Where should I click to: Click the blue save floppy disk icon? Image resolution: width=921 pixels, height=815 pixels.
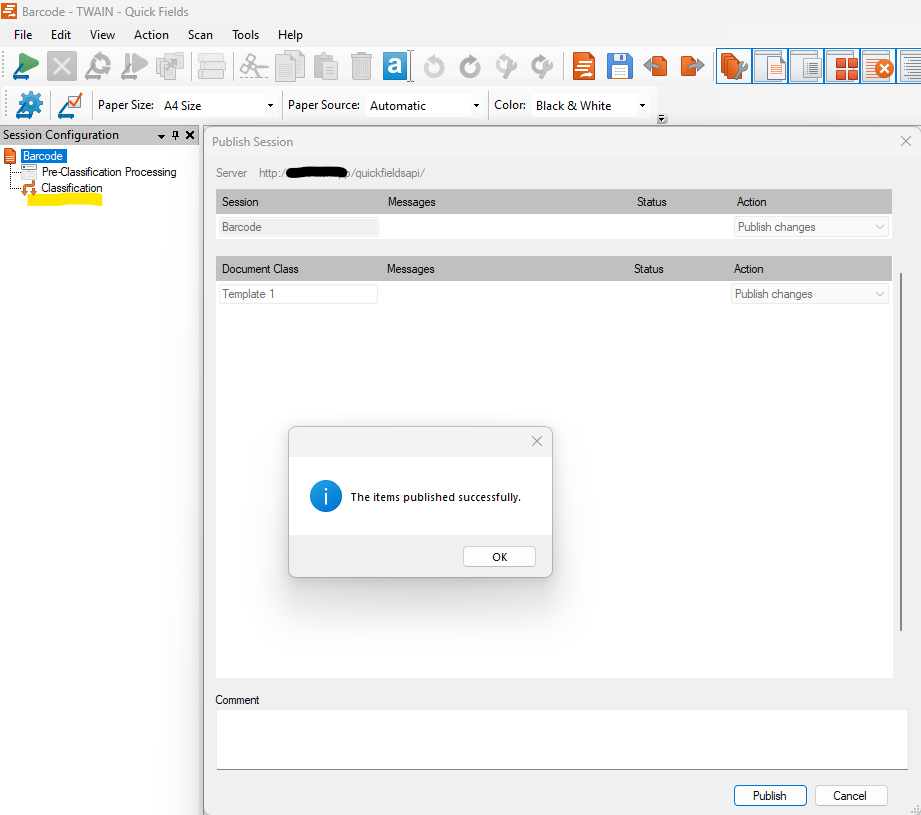click(x=619, y=67)
